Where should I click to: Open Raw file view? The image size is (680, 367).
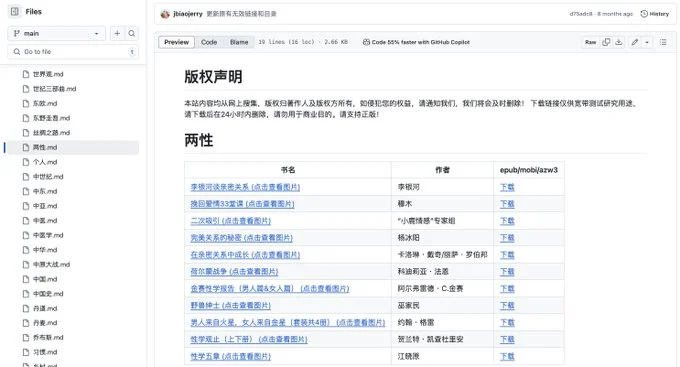pyautogui.click(x=590, y=42)
